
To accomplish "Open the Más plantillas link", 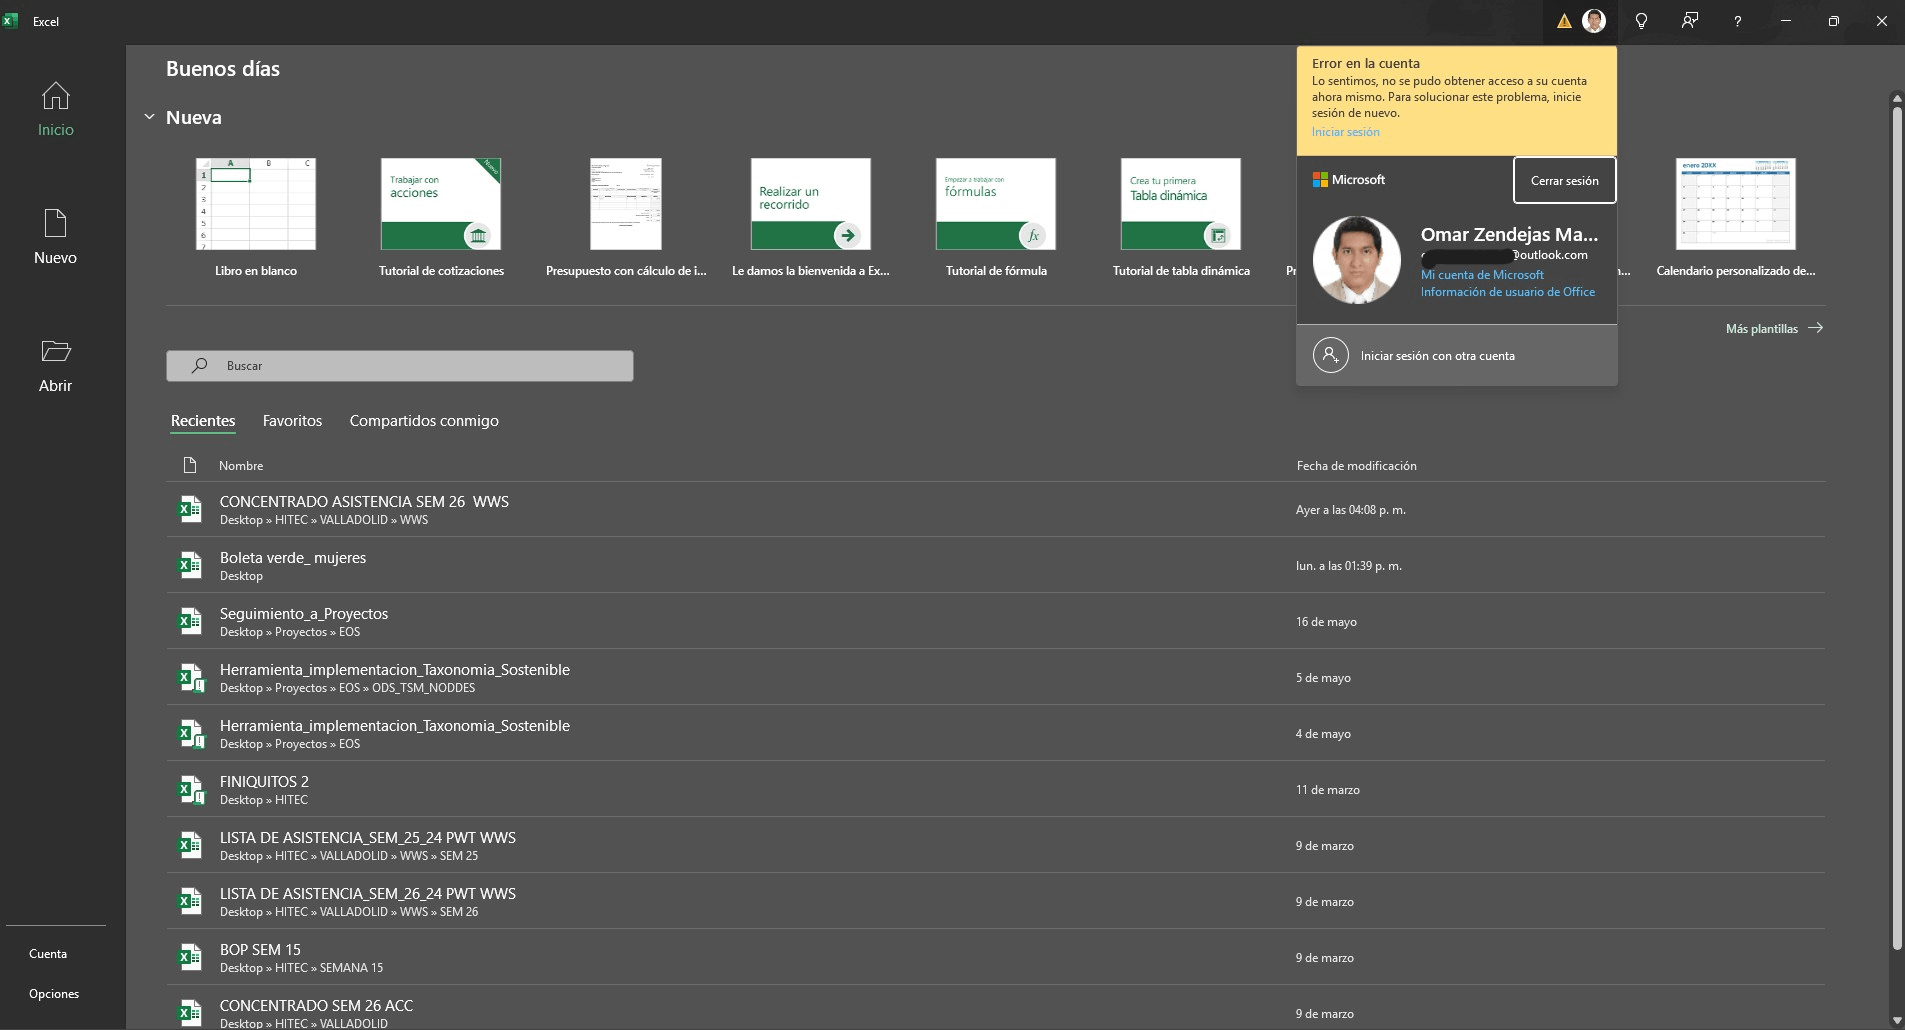I will pyautogui.click(x=1774, y=328).
